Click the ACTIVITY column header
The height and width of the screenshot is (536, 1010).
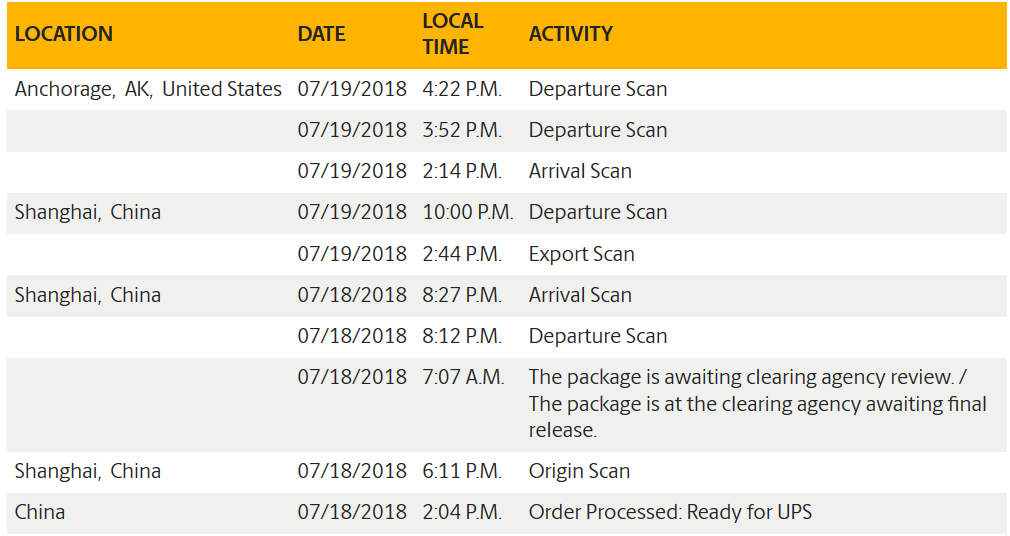click(571, 34)
